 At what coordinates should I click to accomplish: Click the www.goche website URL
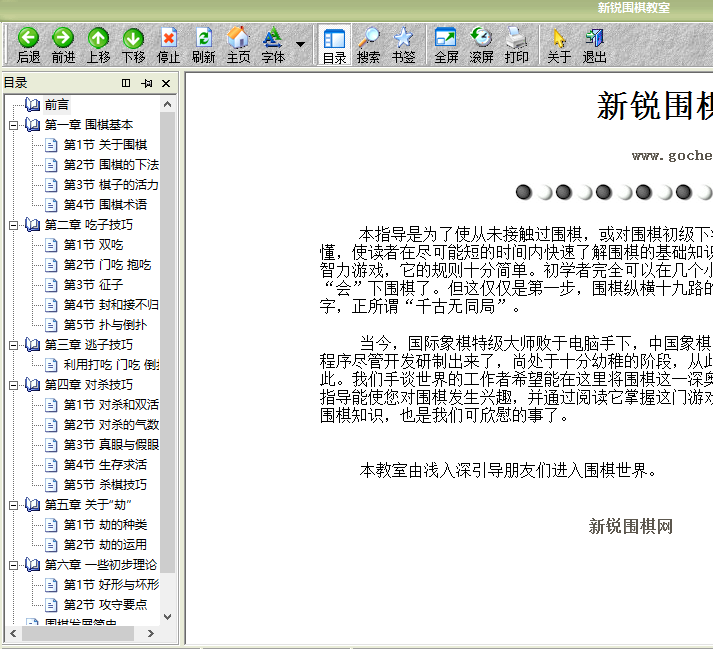[x=672, y=156]
